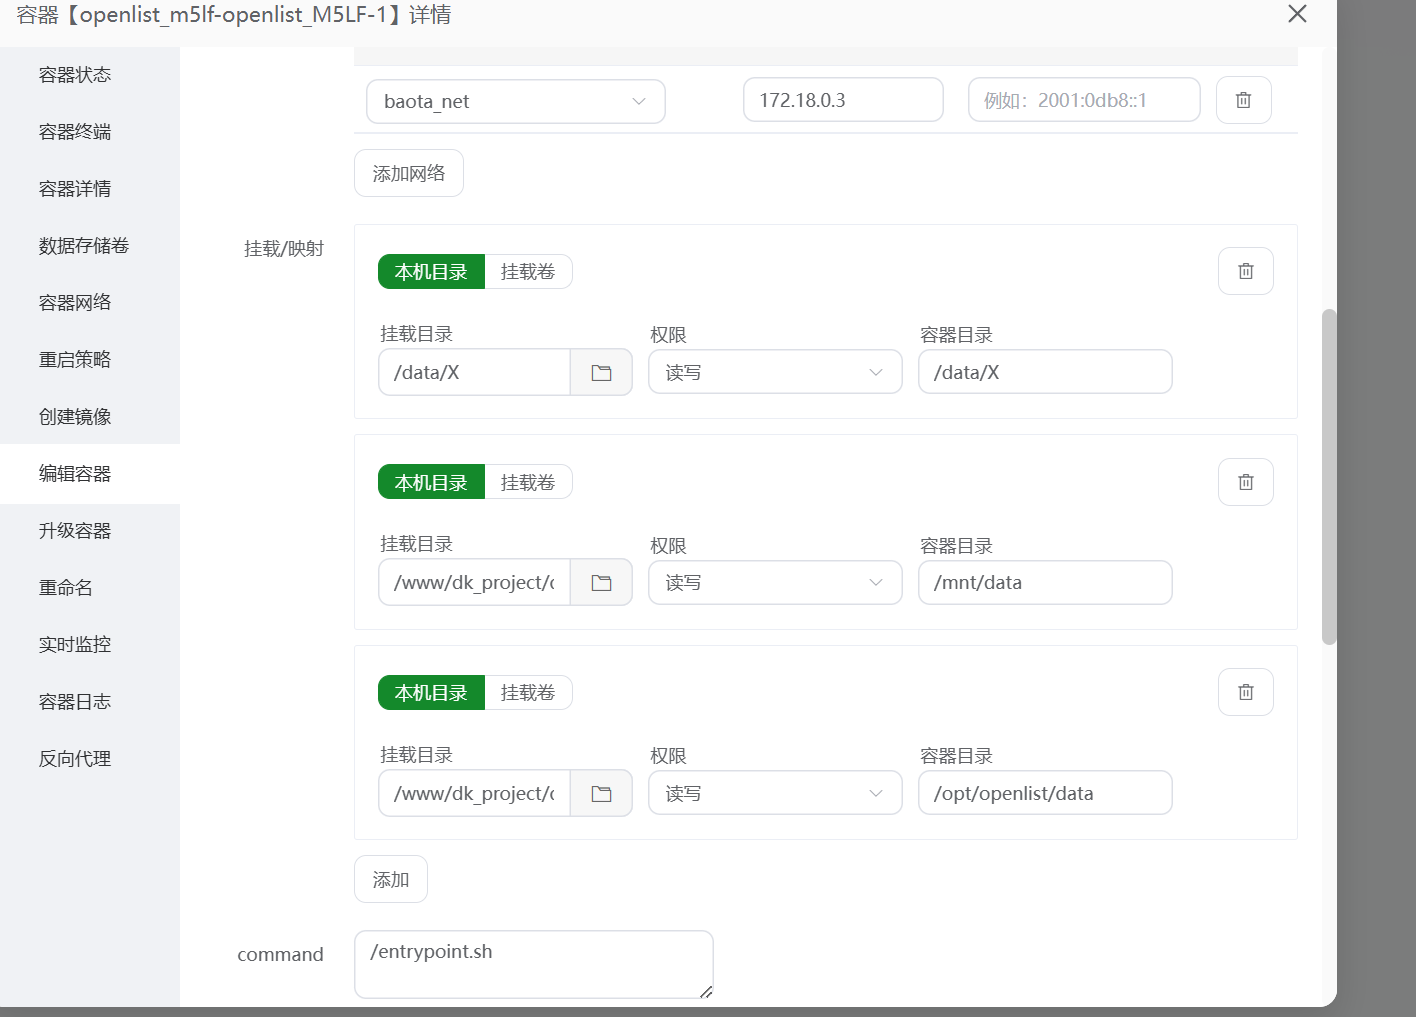This screenshot has width=1416, height=1017.
Task: Select 挂载卷 for the /mnt/data mapping
Action: click(x=529, y=481)
